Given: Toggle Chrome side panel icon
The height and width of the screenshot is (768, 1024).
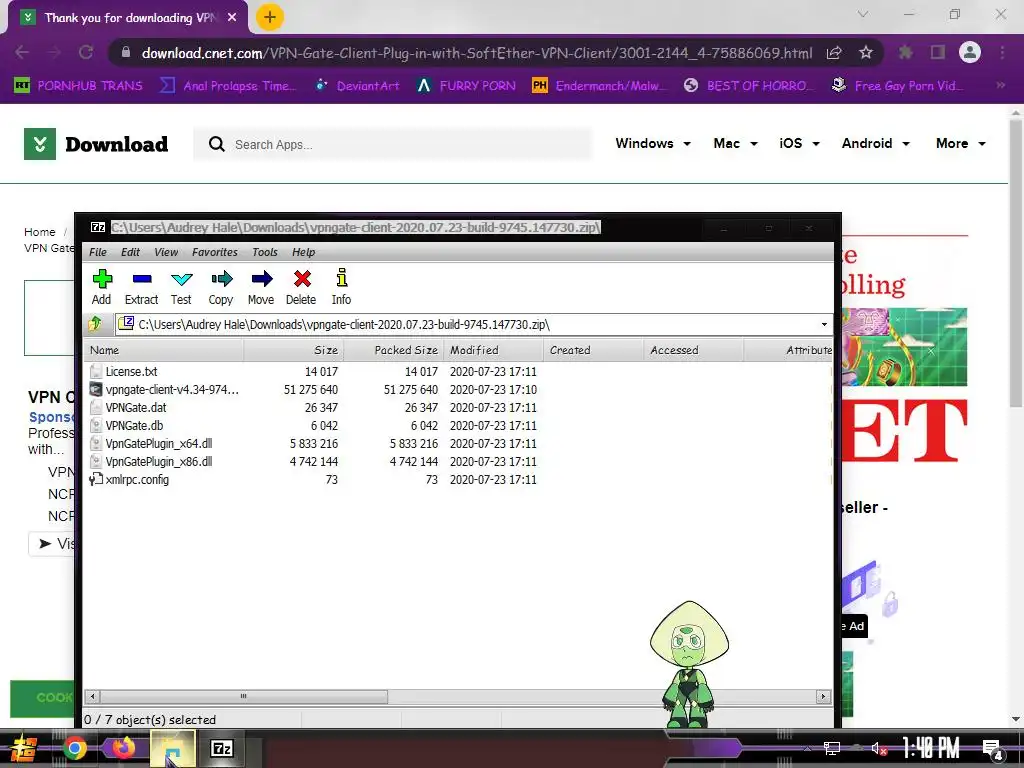Looking at the screenshot, I should pos(938,52).
